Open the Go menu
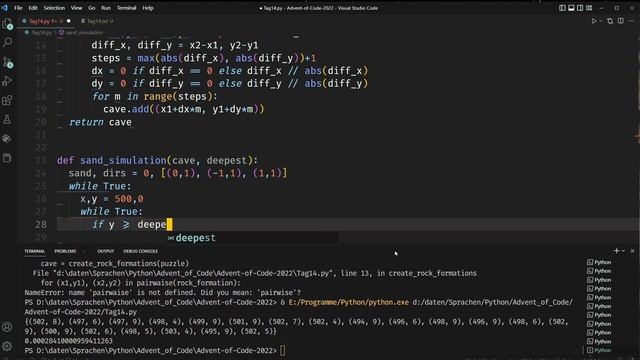Screen dimensions: 640x360 coord(91,8)
